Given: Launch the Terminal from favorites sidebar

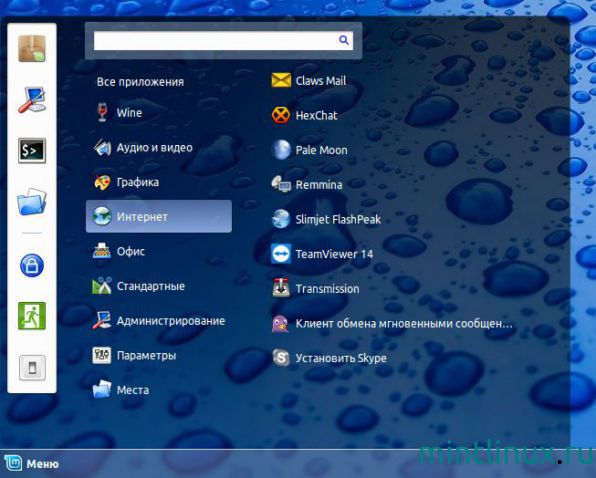Looking at the screenshot, I should point(32,150).
